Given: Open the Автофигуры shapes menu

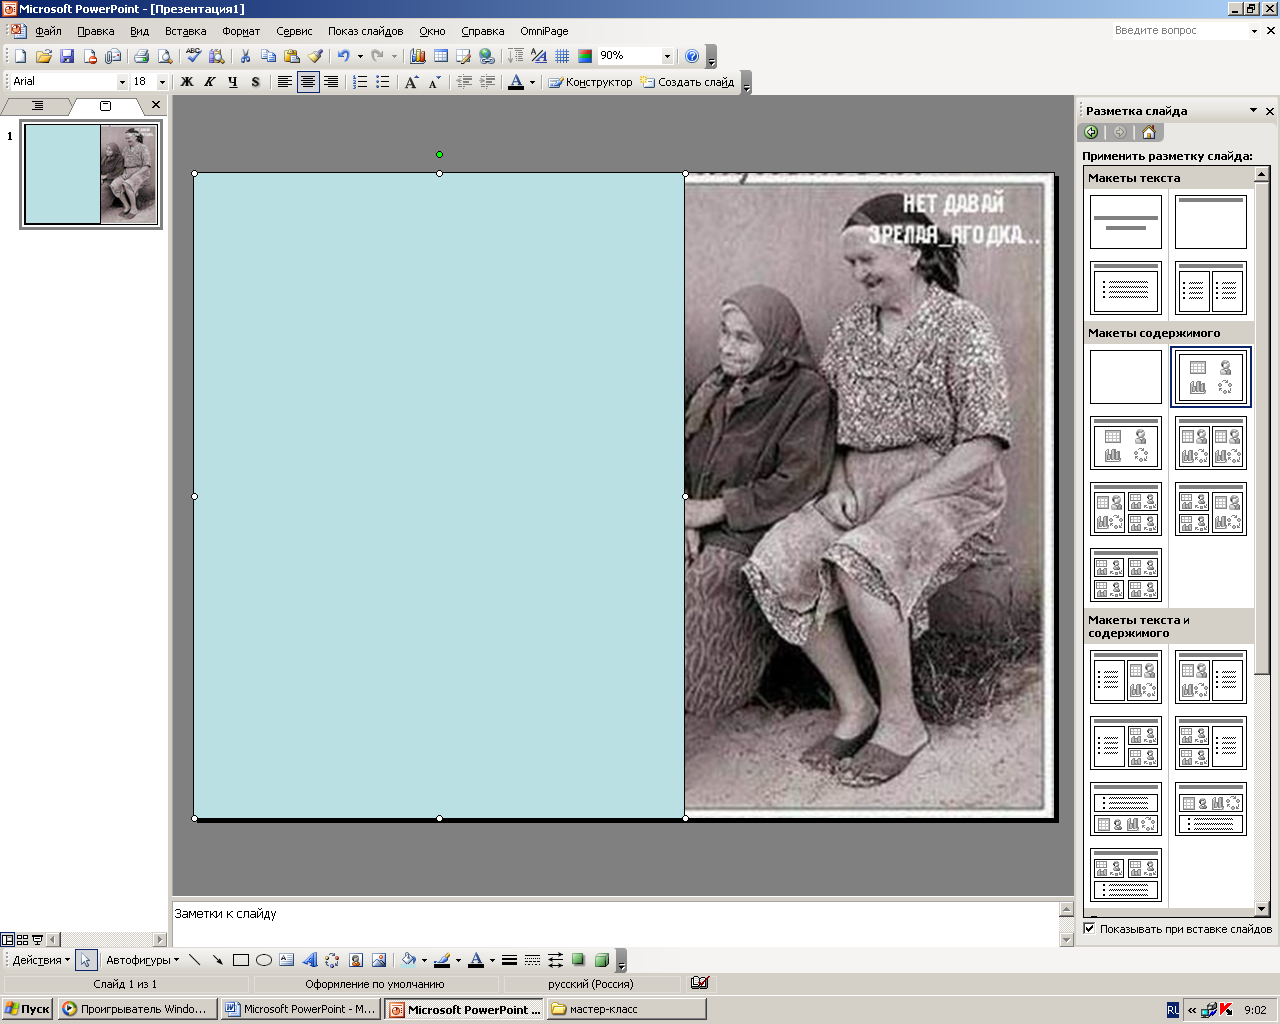Looking at the screenshot, I should (x=143, y=960).
